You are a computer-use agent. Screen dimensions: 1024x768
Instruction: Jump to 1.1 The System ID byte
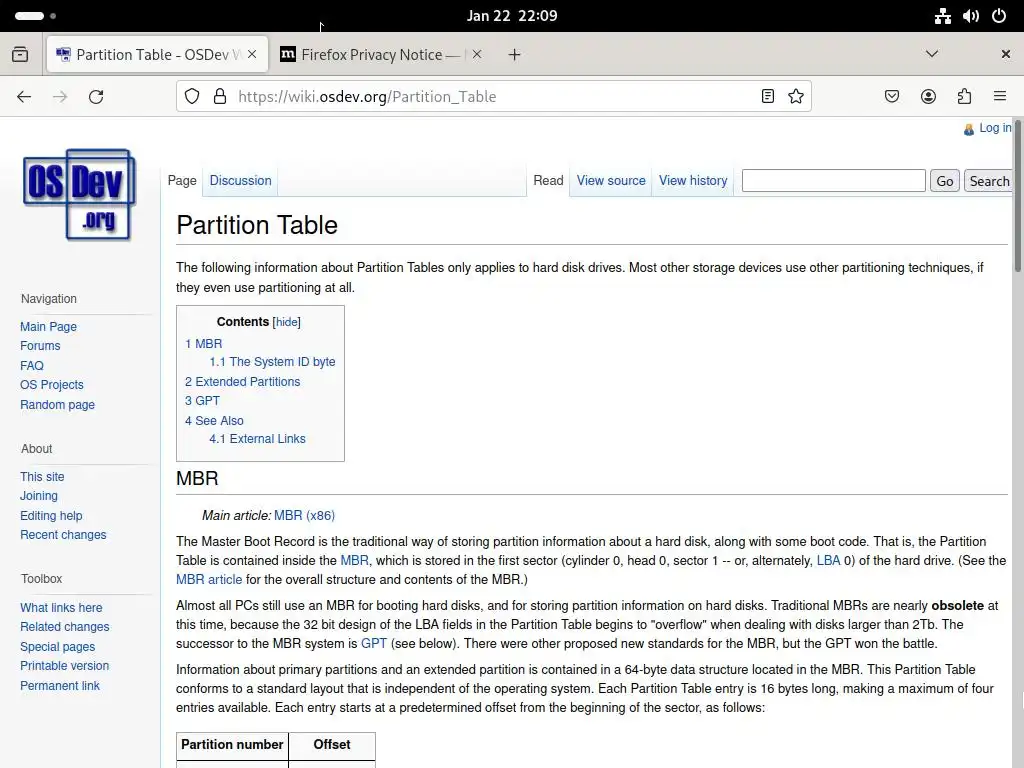pyautogui.click(x=272, y=362)
